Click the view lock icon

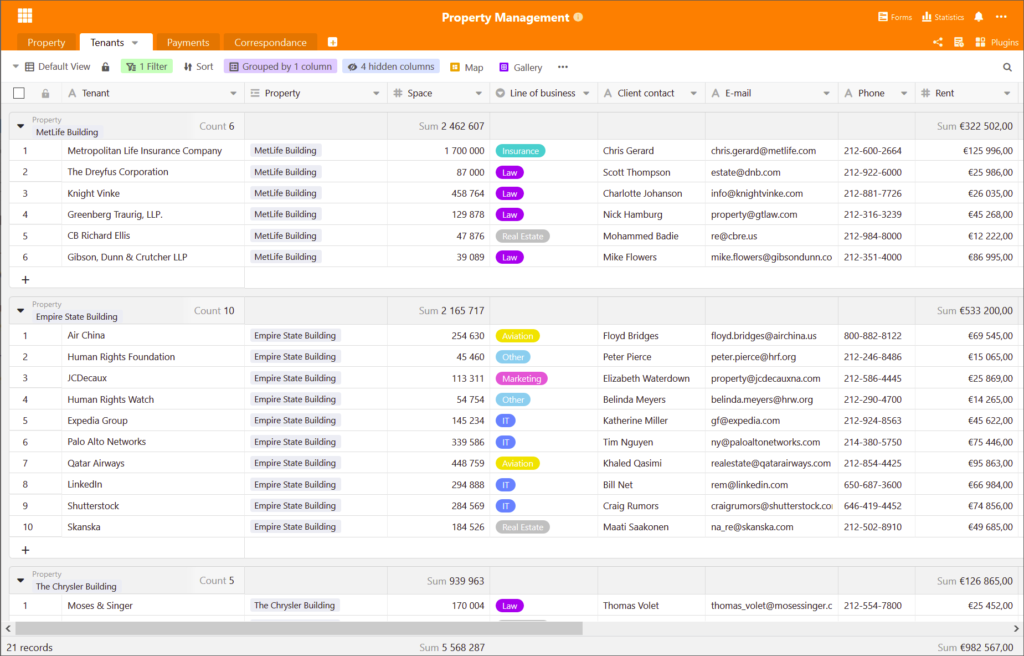pos(105,67)
